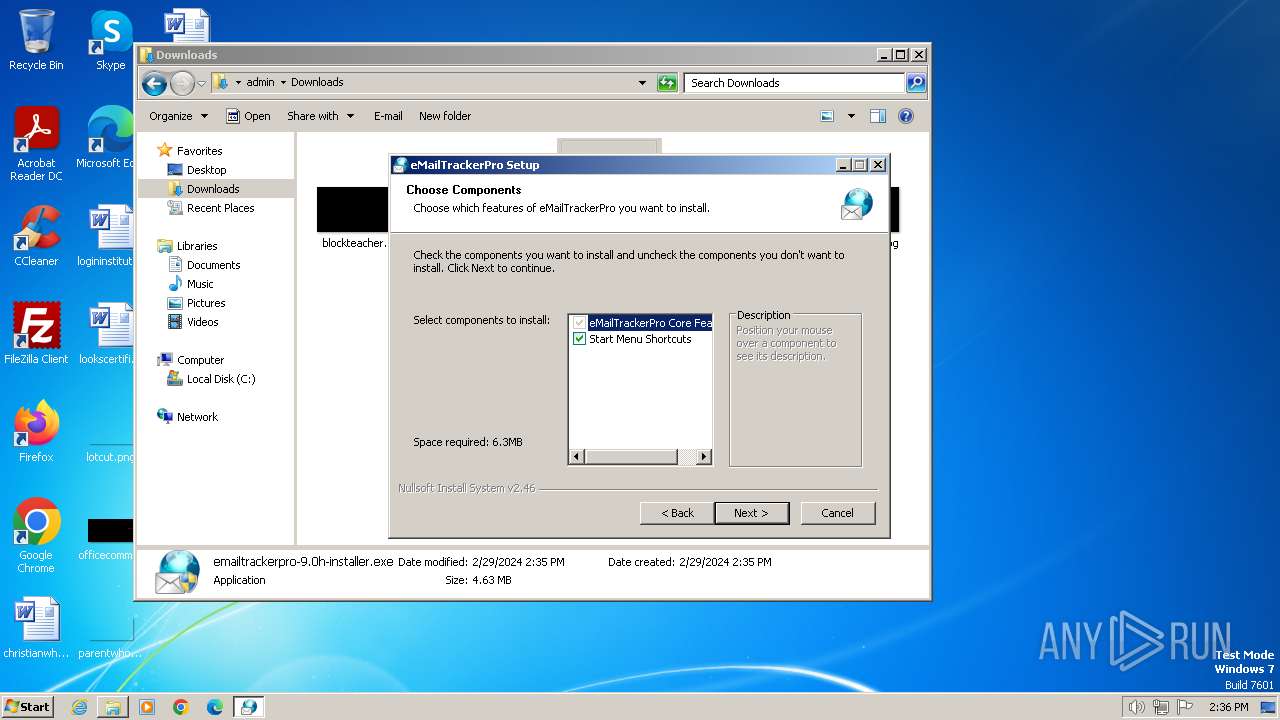Screen dimensions: 1280x720
Task: Click the taskbar clock showing 2:36 PM
Action: click(x=1228, y=707)
